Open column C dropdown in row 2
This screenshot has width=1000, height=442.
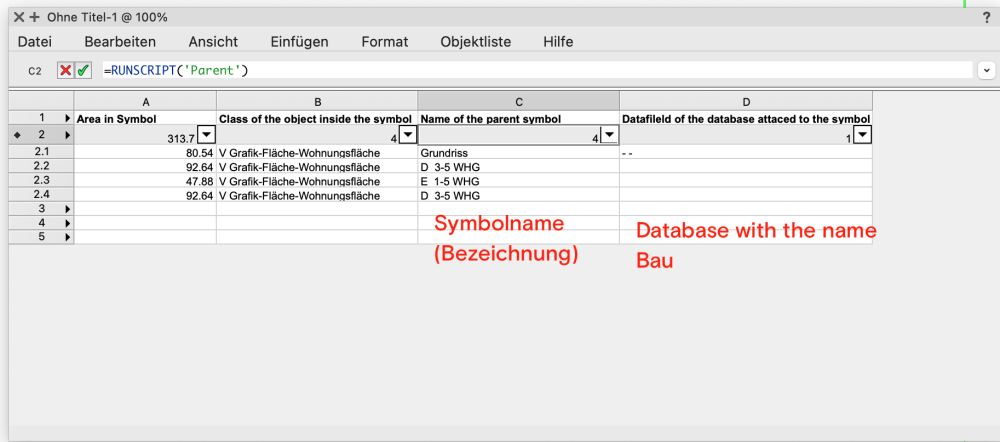(609, 135)
